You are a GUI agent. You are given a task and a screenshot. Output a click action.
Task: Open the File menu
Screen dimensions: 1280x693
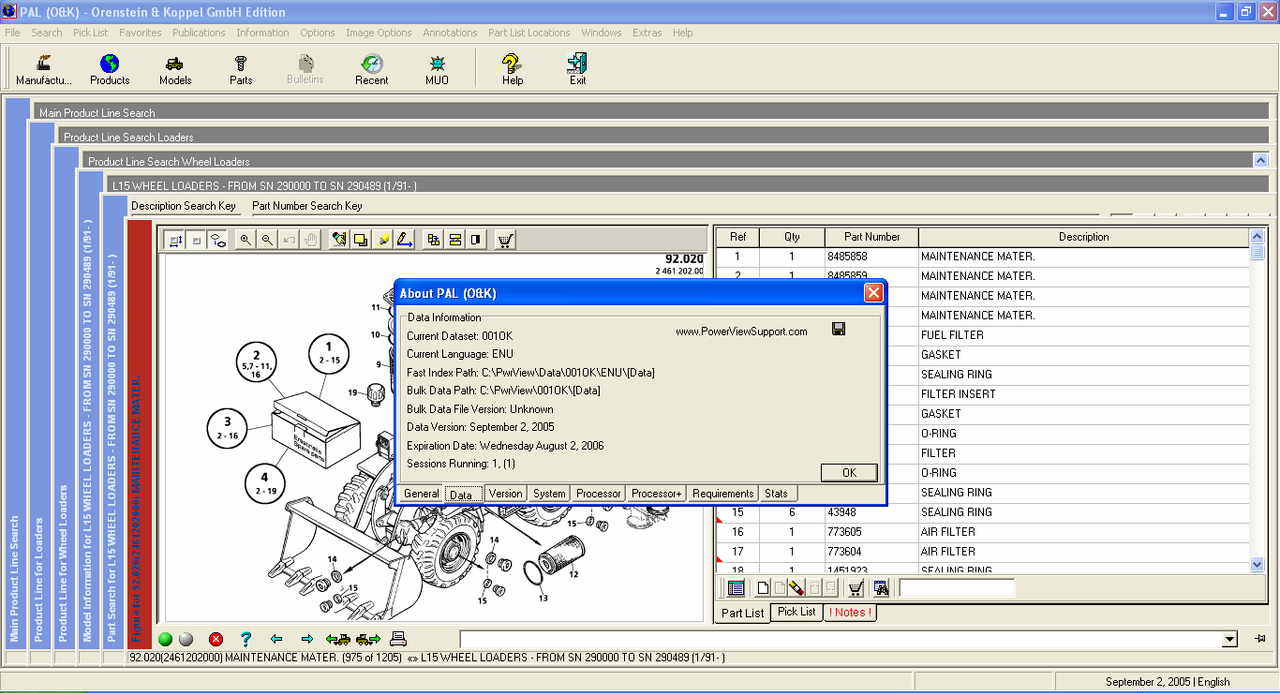click(x=12, y=33)
